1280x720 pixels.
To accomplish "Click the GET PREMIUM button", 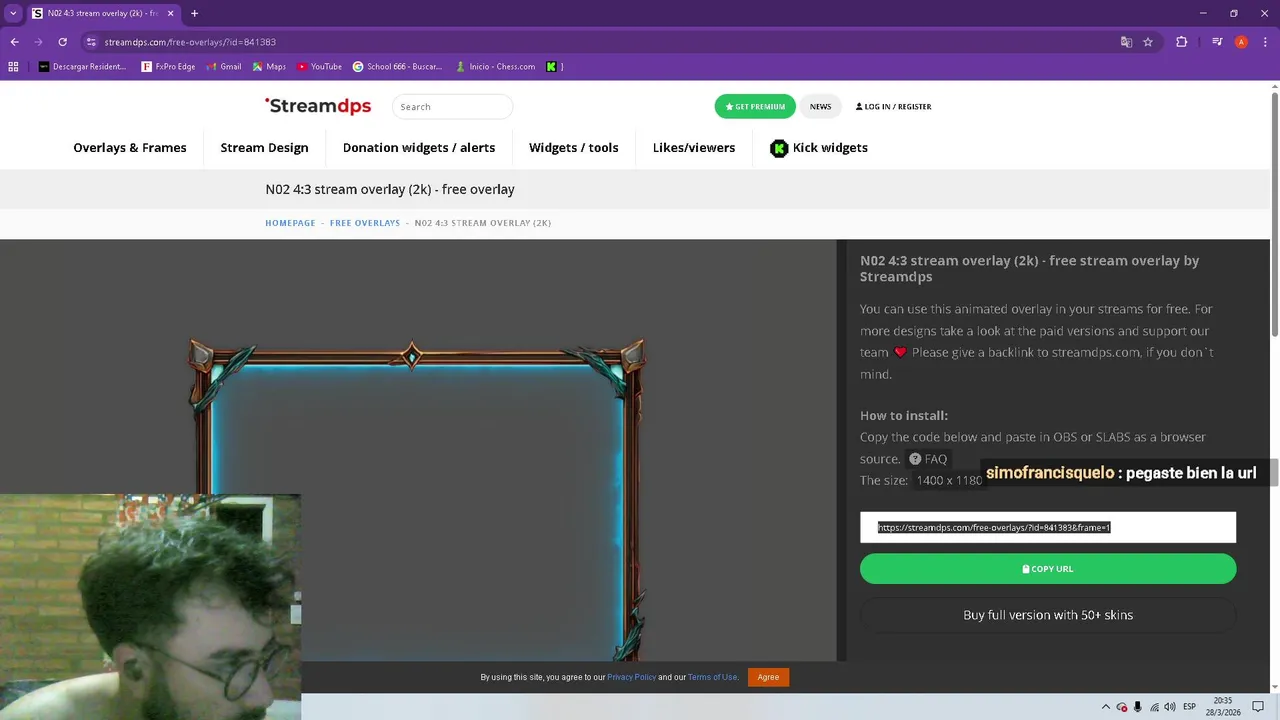I will 755,107.
